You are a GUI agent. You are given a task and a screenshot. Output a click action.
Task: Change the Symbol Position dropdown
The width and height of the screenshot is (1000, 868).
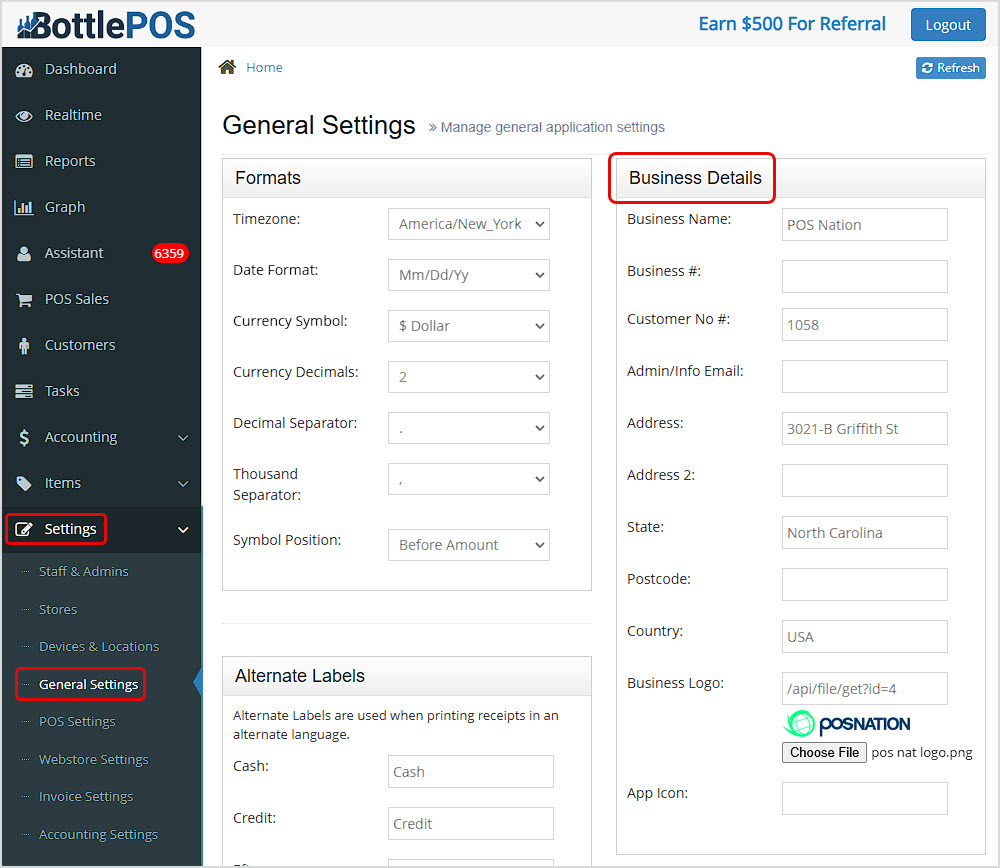click(468, 544)
